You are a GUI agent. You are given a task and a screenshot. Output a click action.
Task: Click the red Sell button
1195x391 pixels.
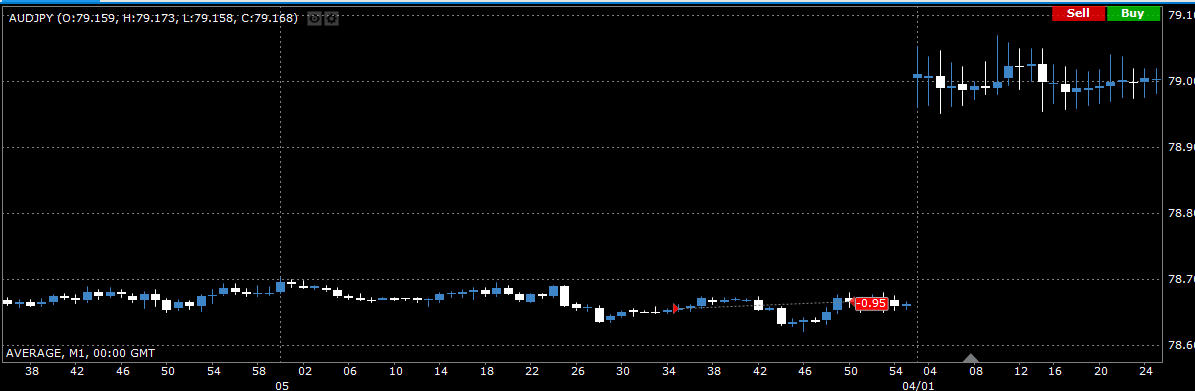coord(1078,14)
